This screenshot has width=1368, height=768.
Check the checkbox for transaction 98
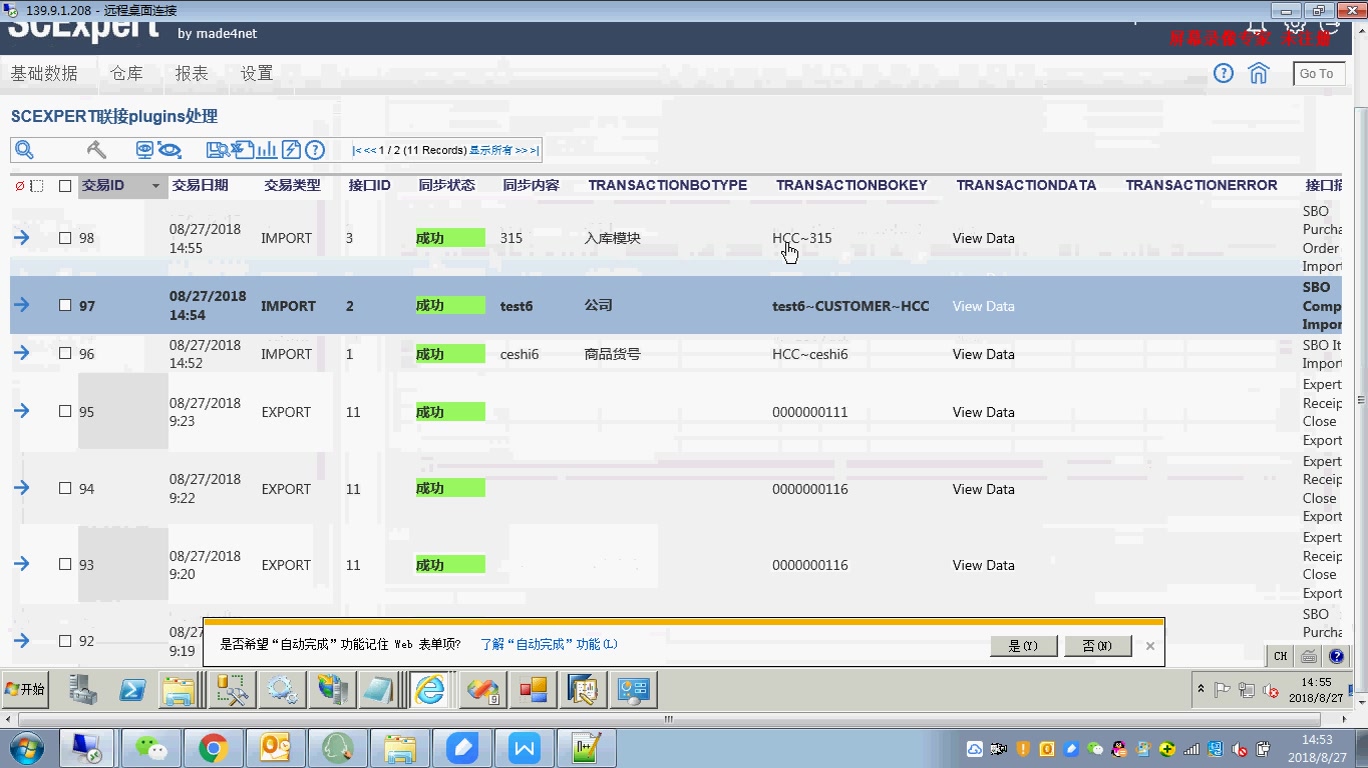(65, 237)
